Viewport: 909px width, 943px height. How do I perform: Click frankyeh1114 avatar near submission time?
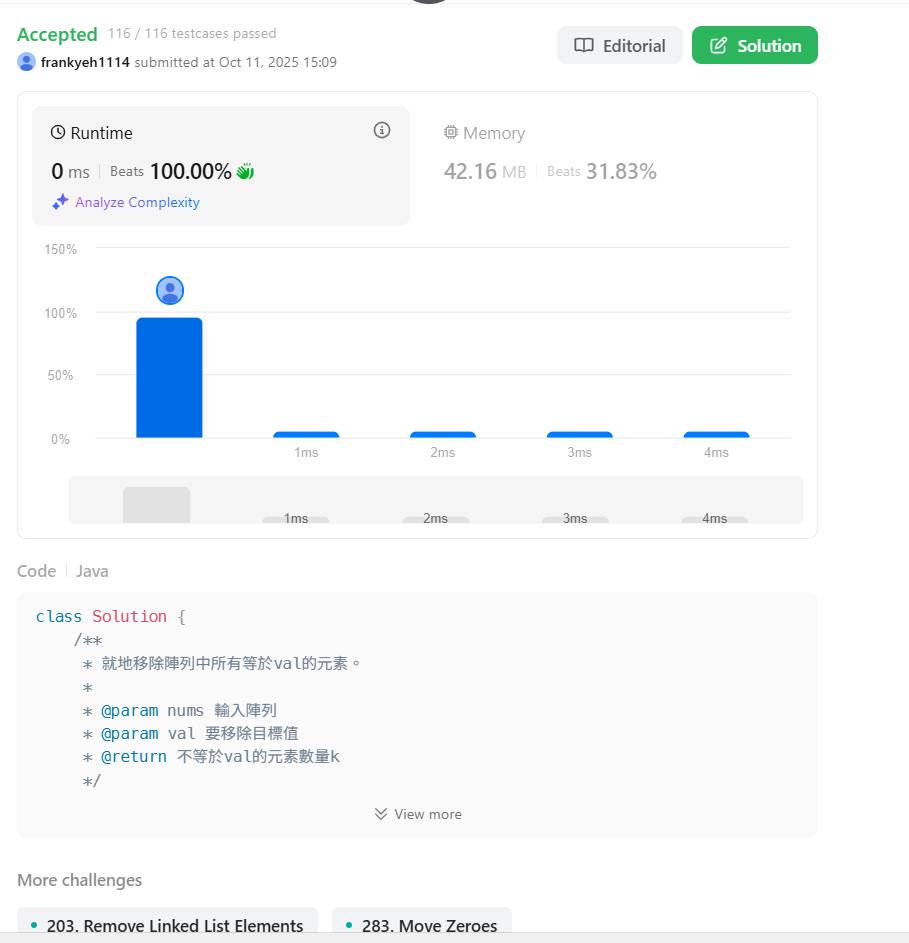tap(26, 61)
